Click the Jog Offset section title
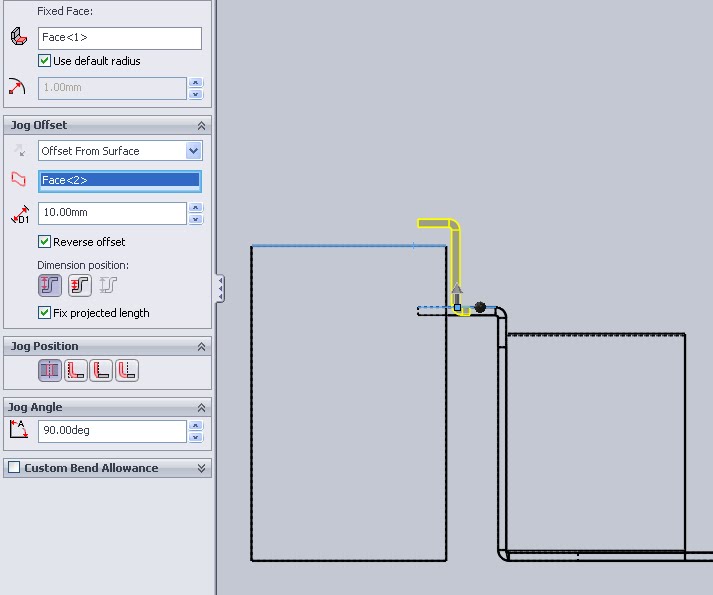713x595 pixels. coord(39,125)
